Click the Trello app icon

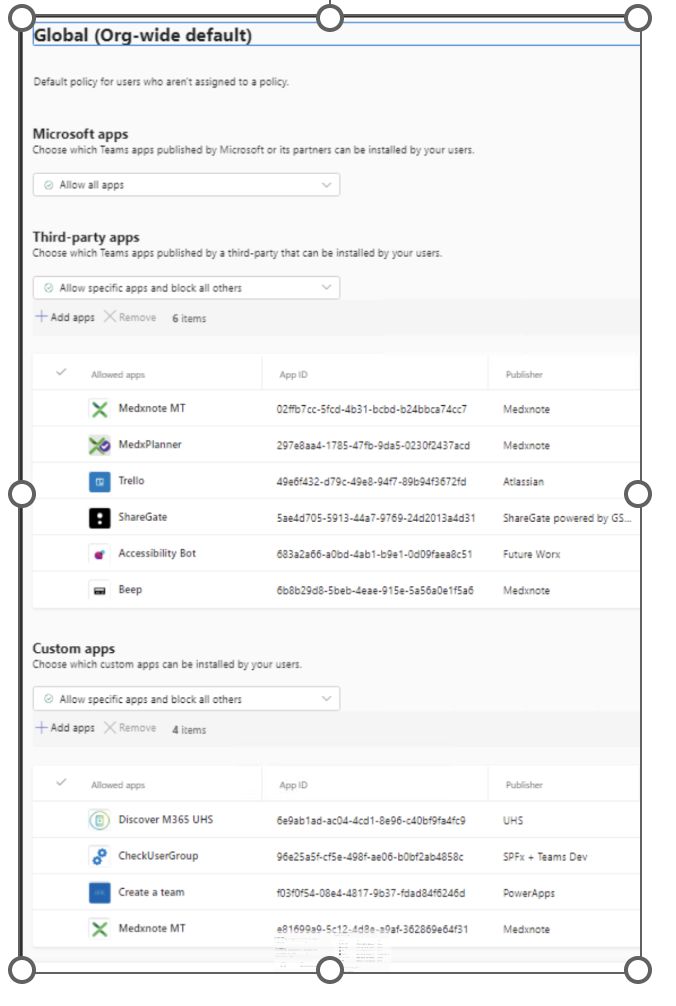point(99,481)
